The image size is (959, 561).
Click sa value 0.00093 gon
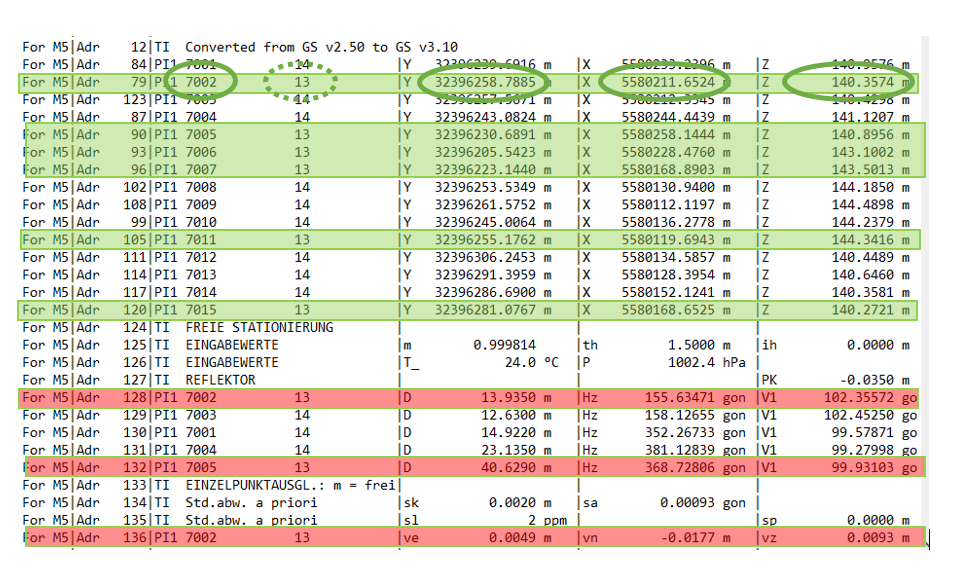[x=703, y=503]
